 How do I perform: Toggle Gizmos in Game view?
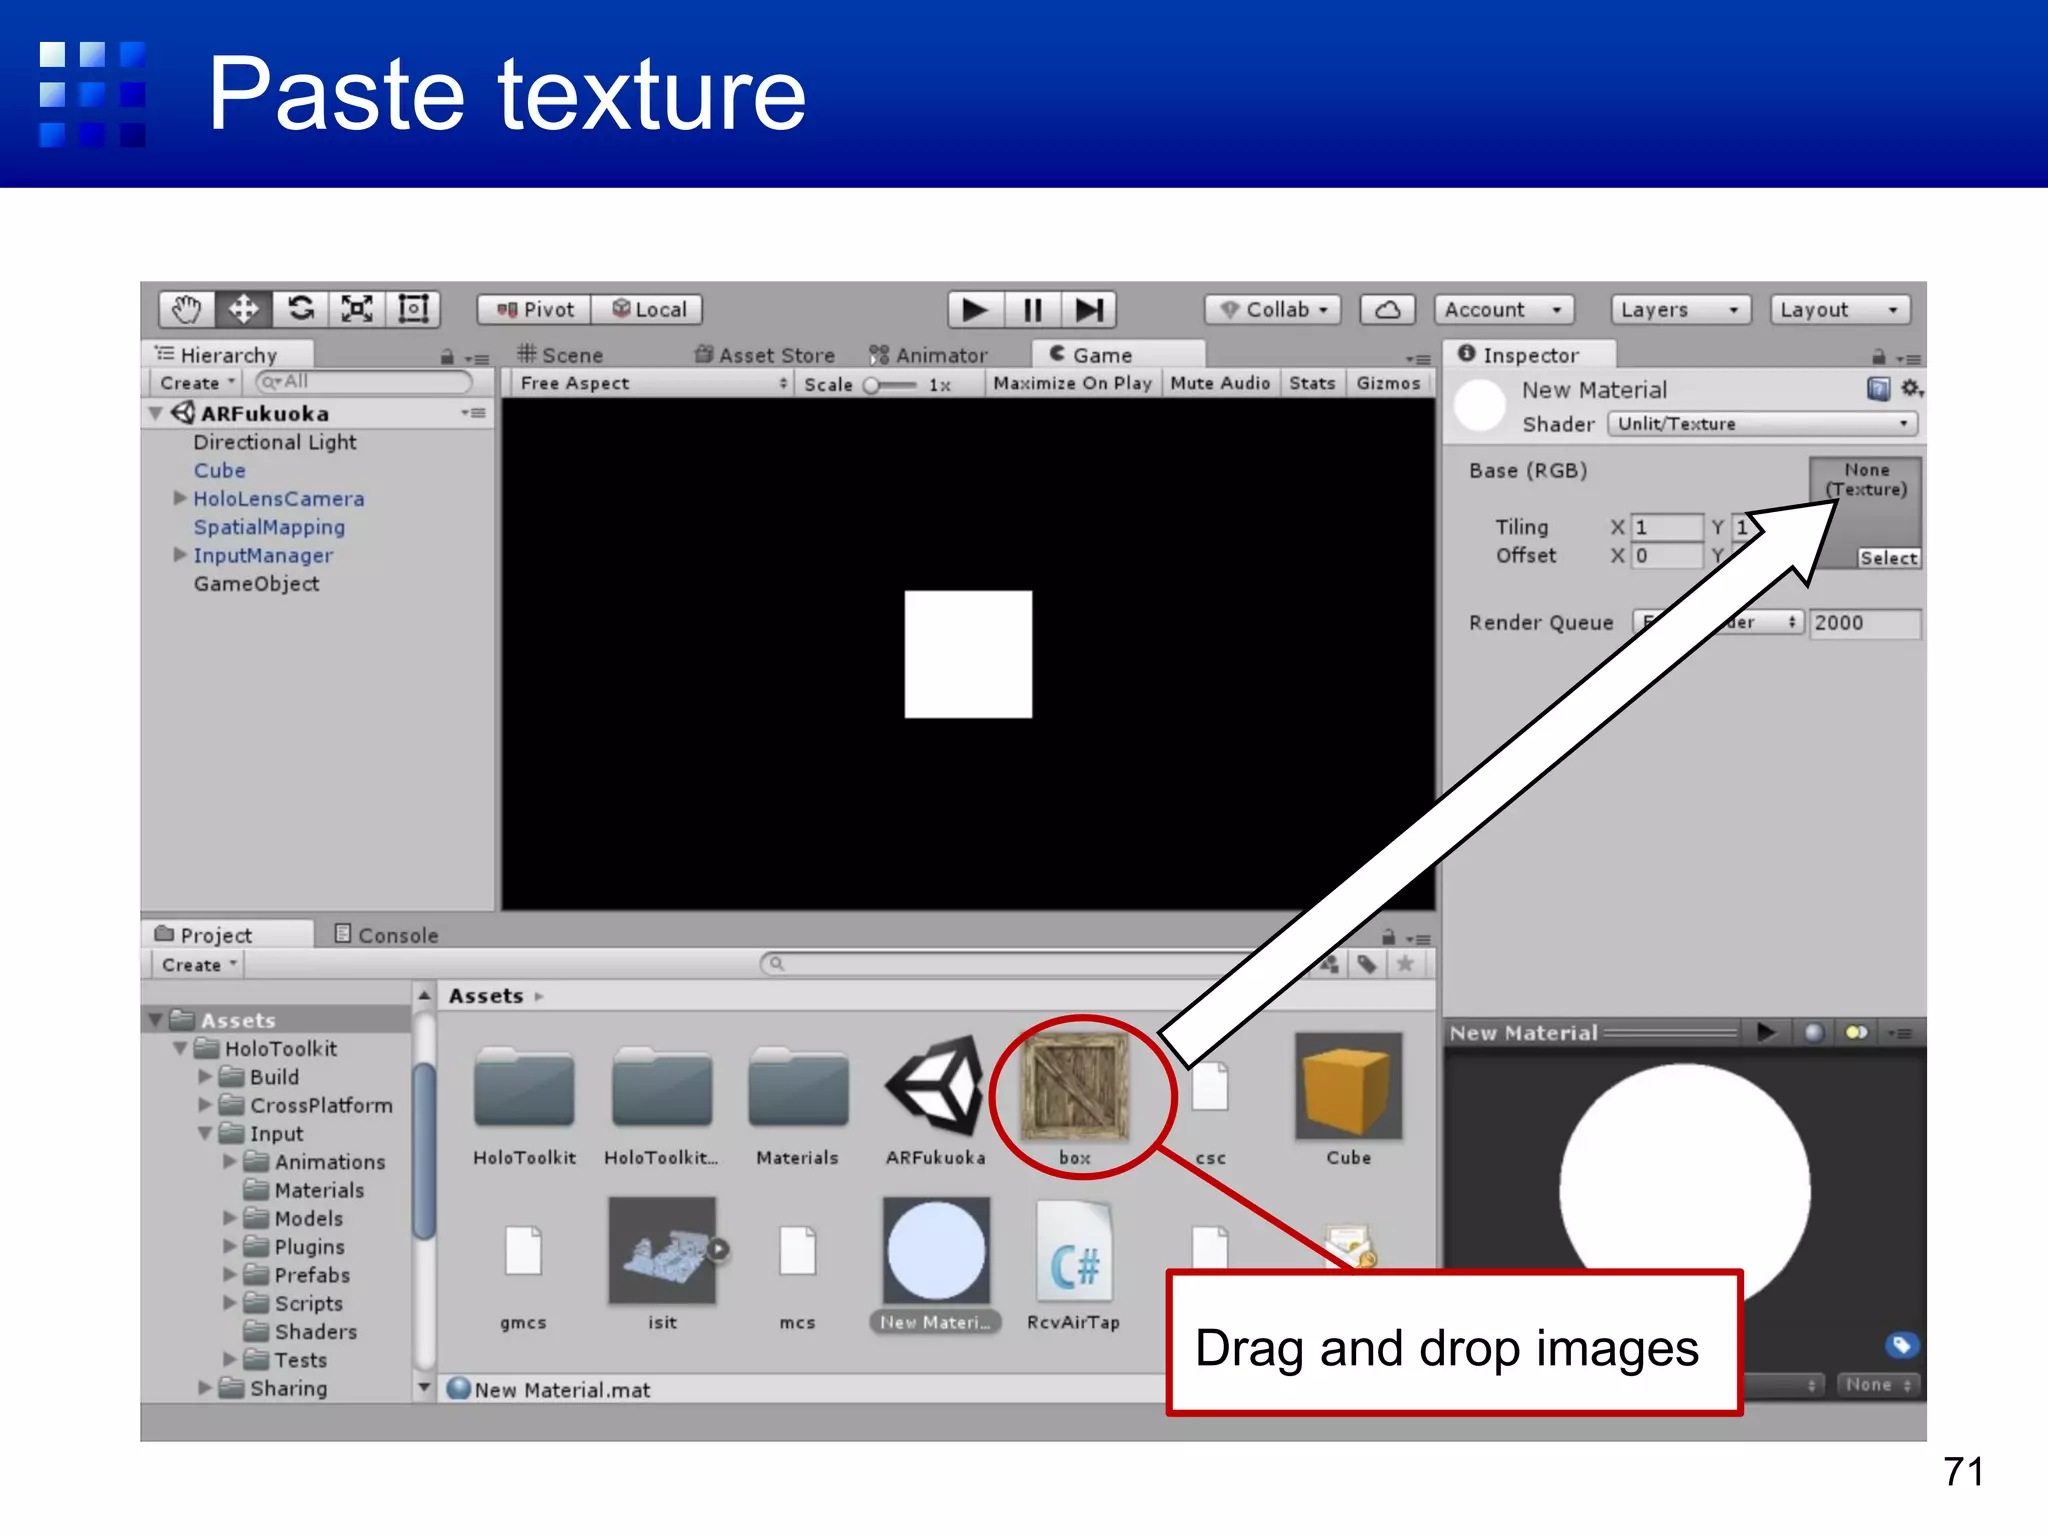click(x=1388, y=383)
